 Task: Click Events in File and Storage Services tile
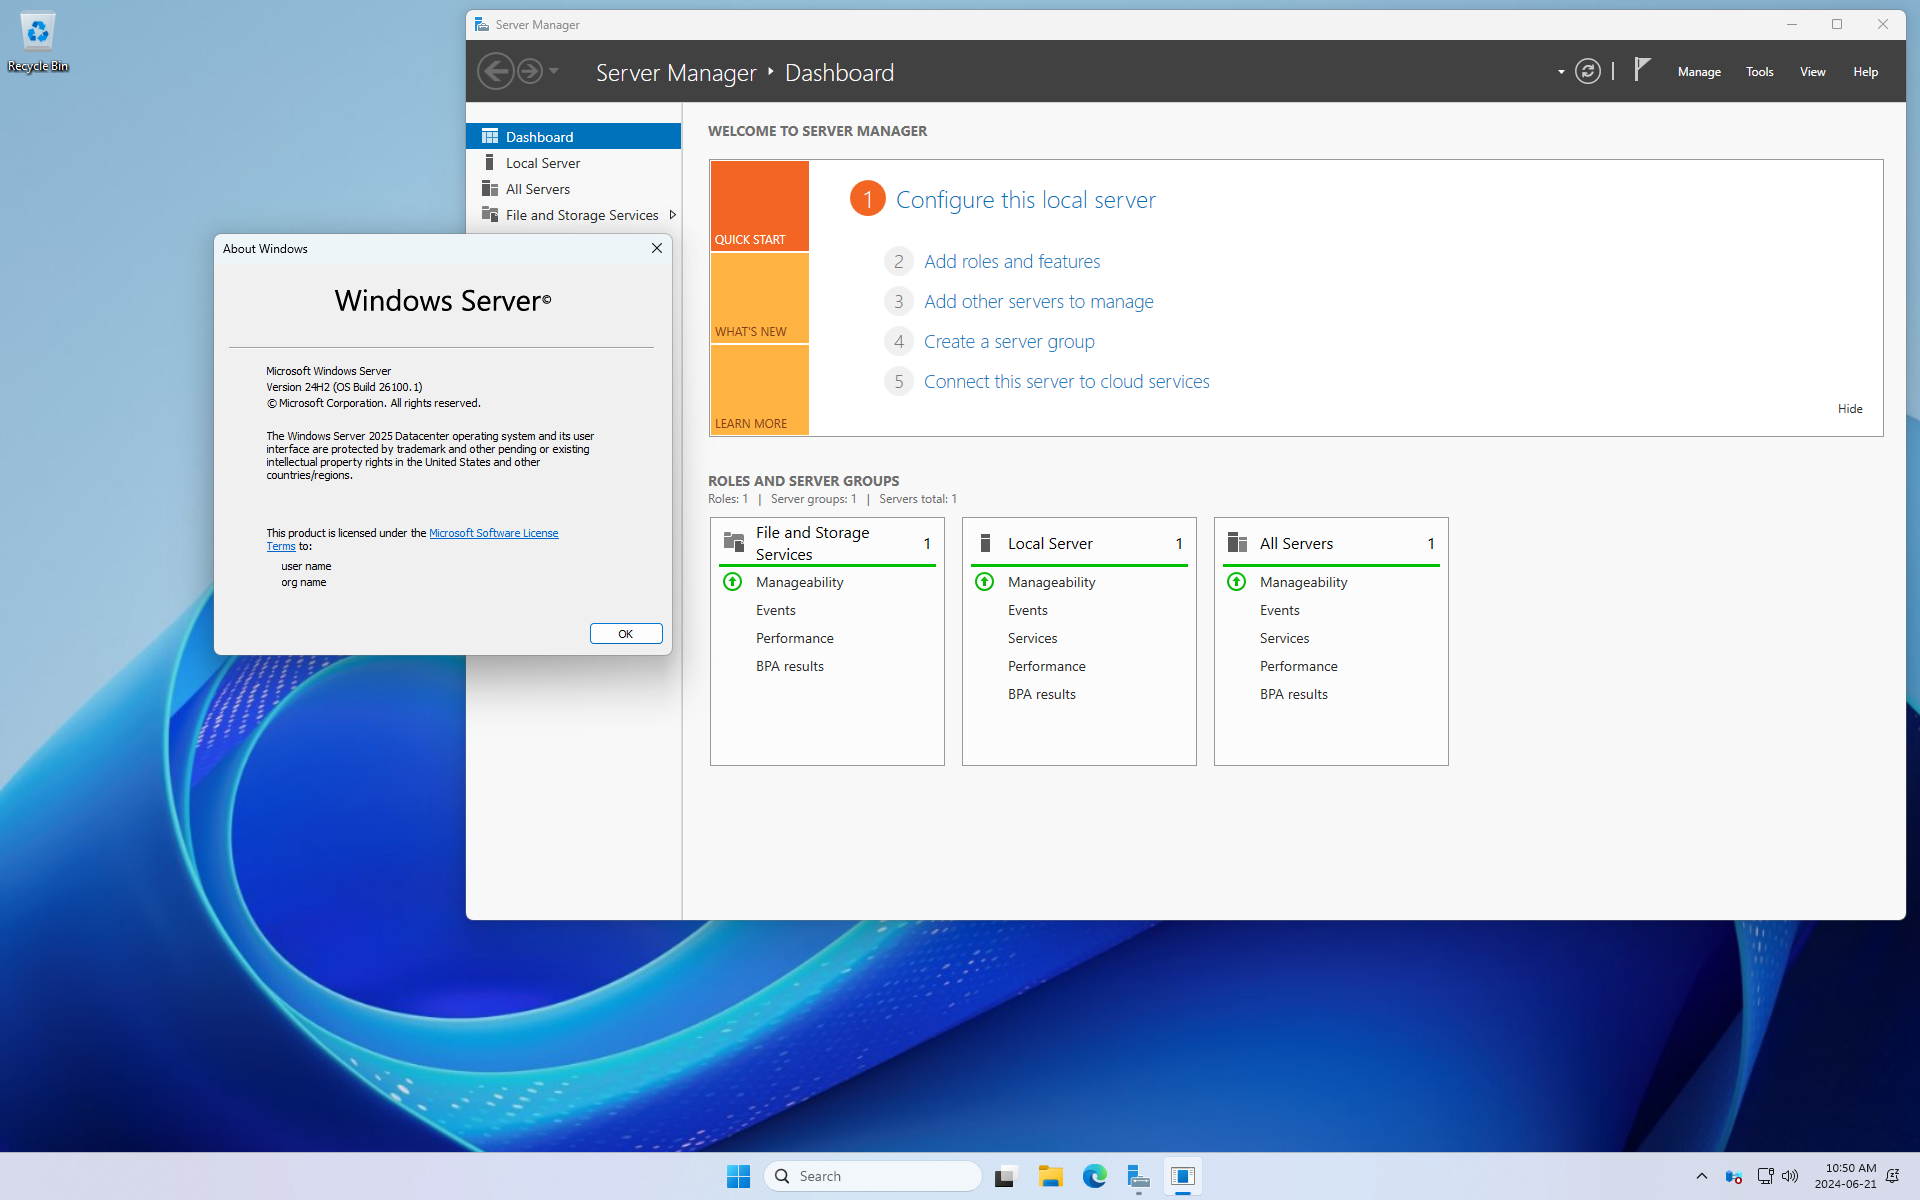775,610
